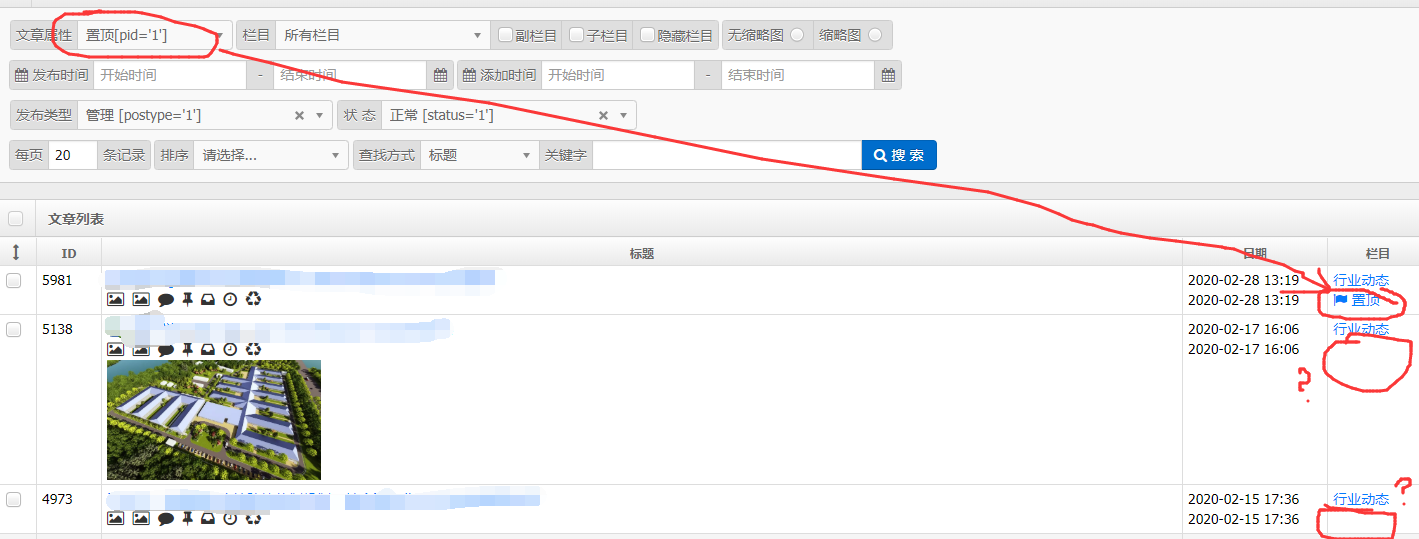Click the first picture icon in row 5981
1419x539 pixels.
click(116, 299)
